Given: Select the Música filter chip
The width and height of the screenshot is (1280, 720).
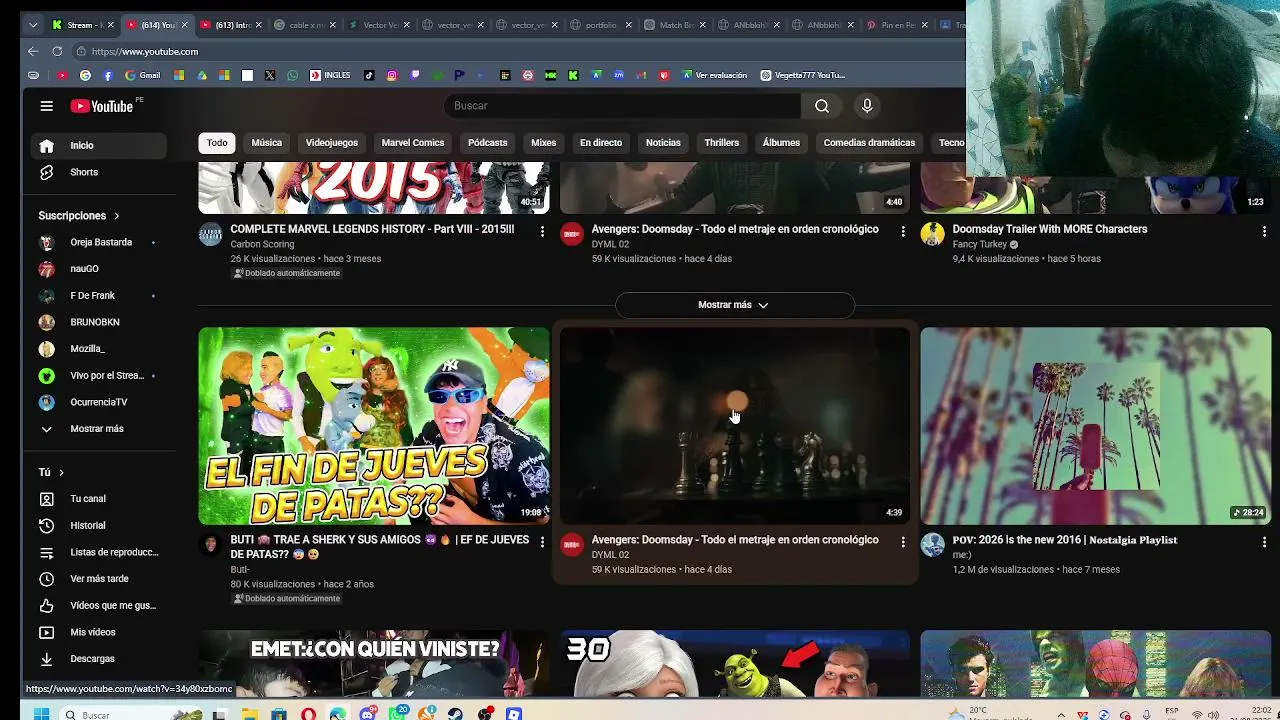Looking at the screenshot, I should tap(266, 143).
